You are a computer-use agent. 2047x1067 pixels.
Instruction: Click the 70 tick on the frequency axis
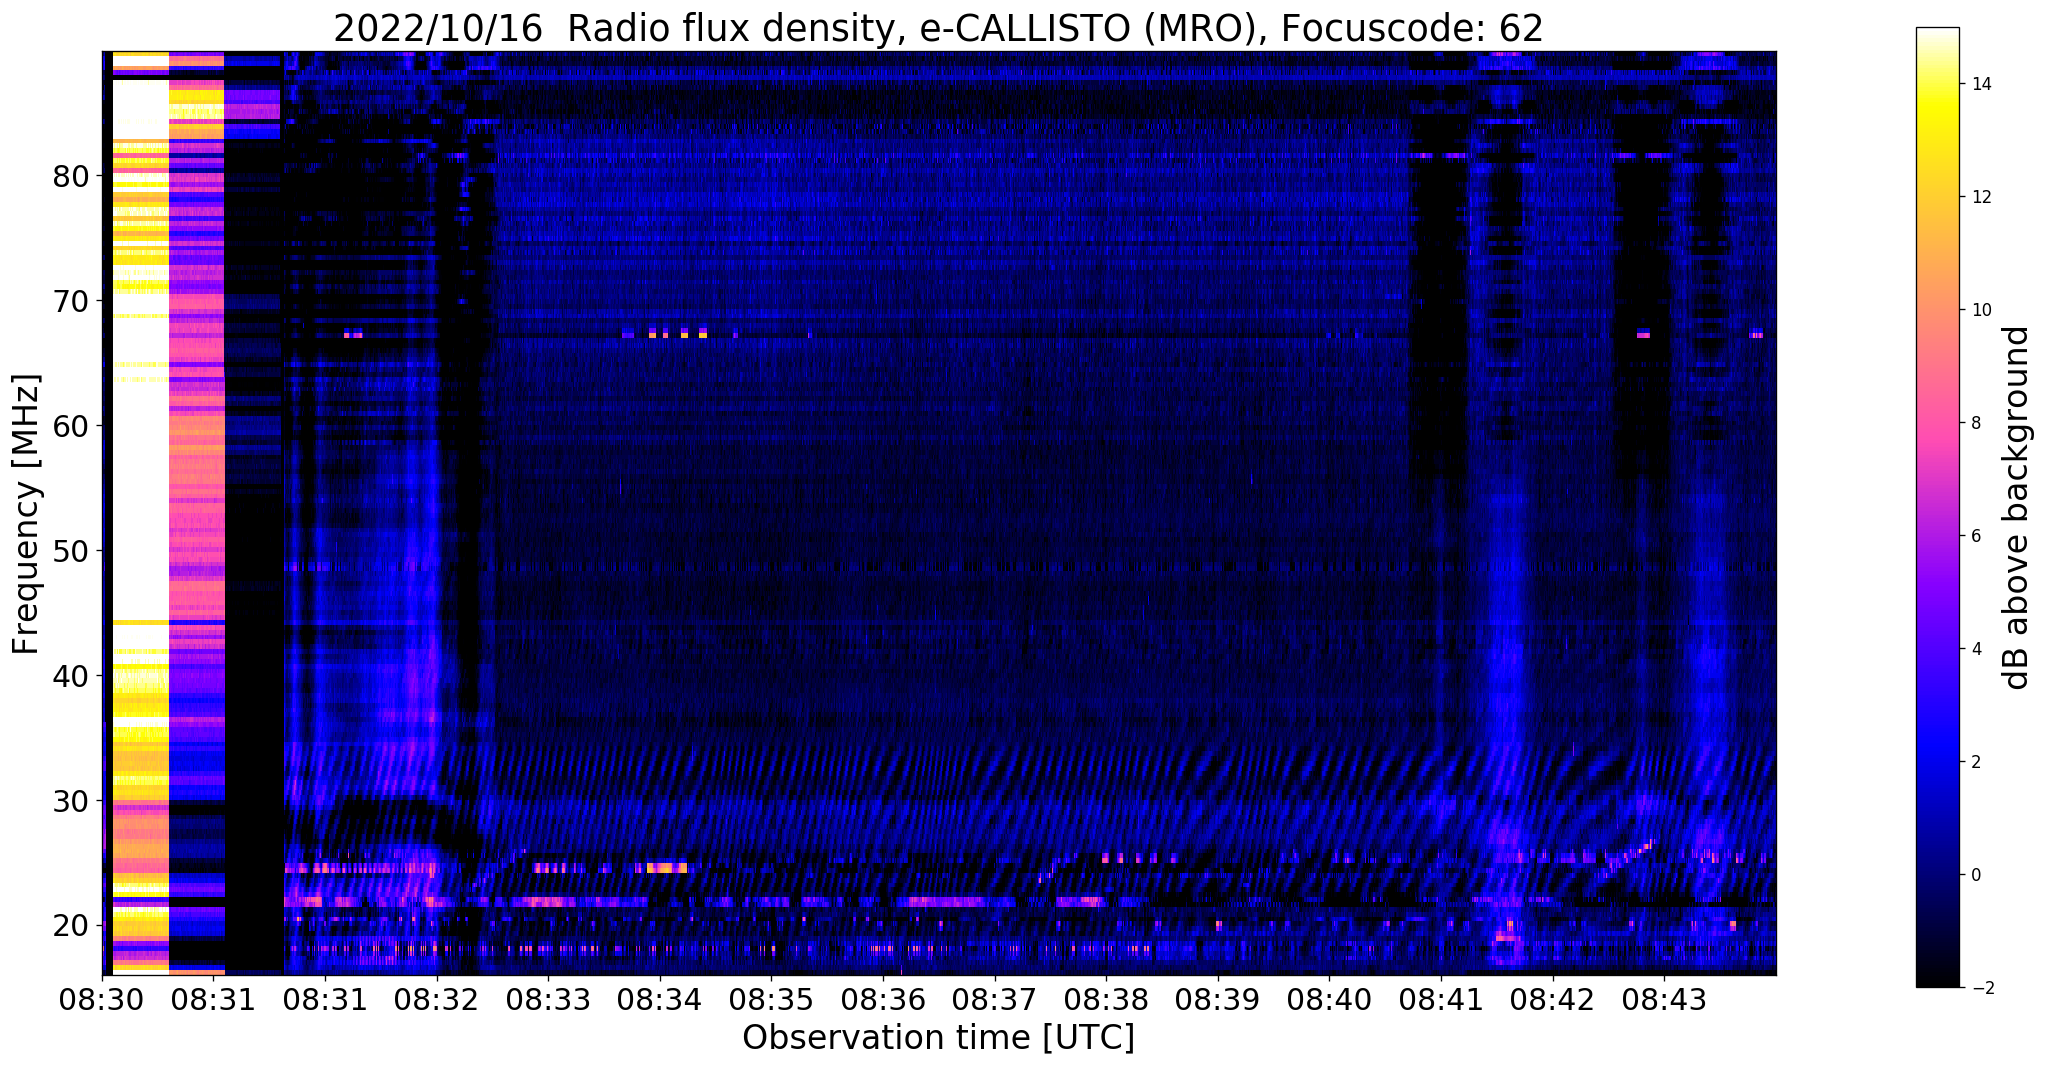click(x=72, y=301)
